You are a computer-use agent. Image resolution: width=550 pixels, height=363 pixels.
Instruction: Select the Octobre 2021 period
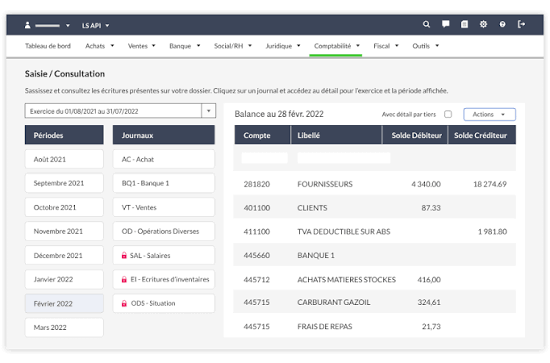[x=64, y=207]
